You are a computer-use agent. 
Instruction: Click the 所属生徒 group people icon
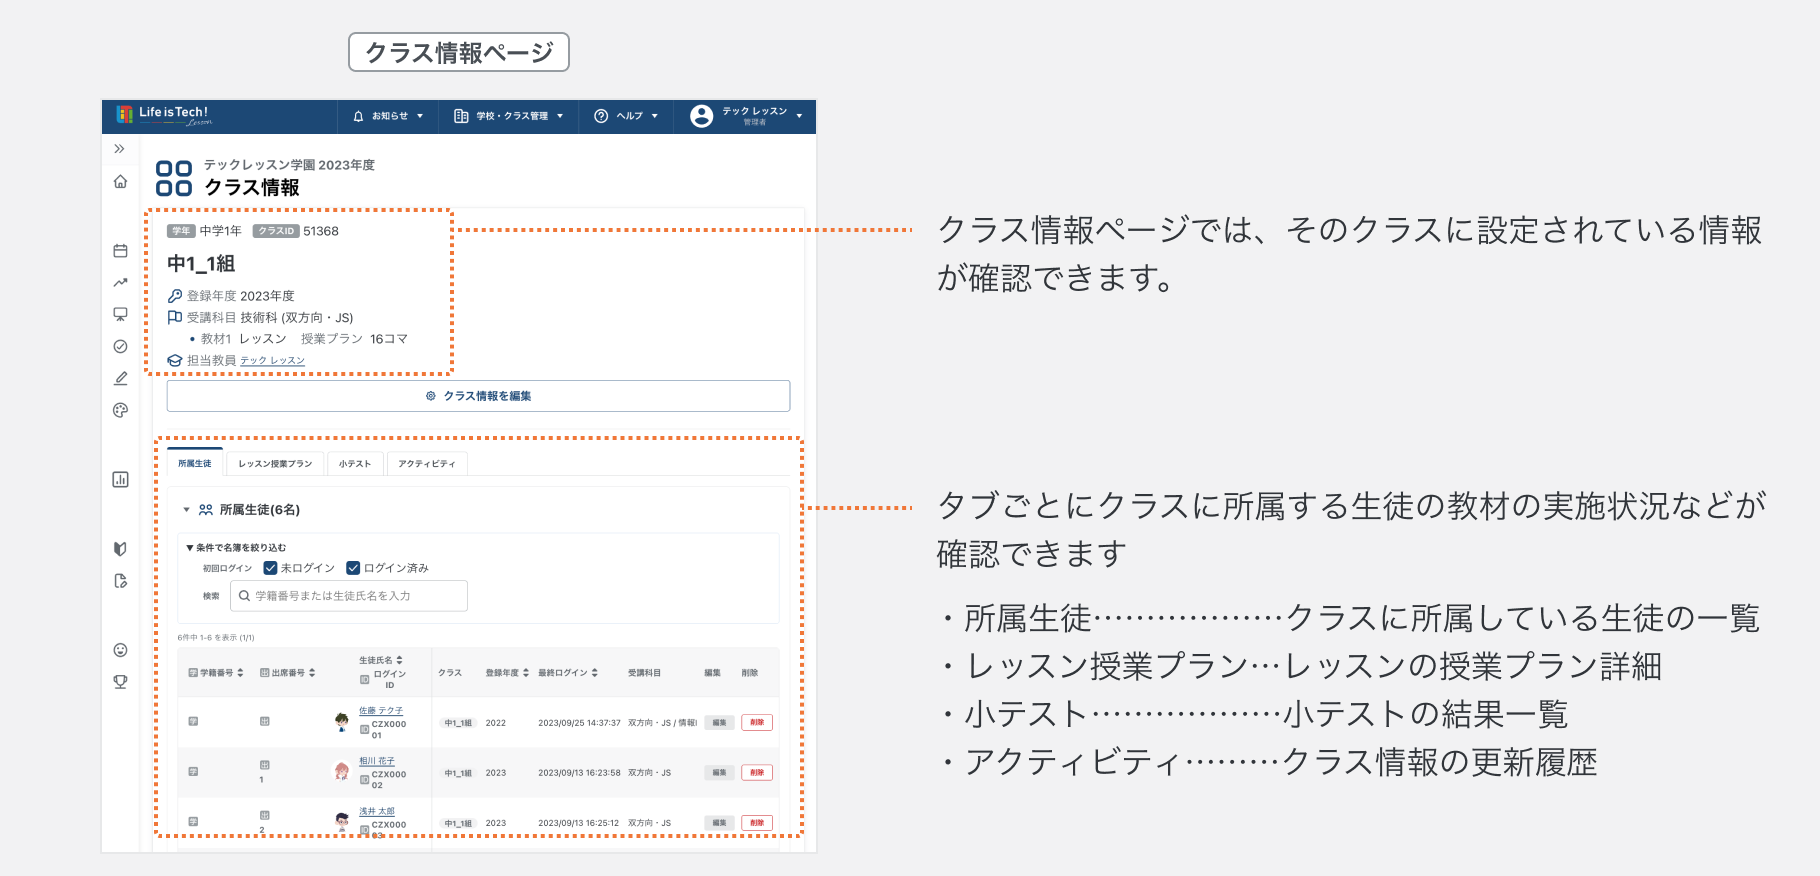click(206, 510)
